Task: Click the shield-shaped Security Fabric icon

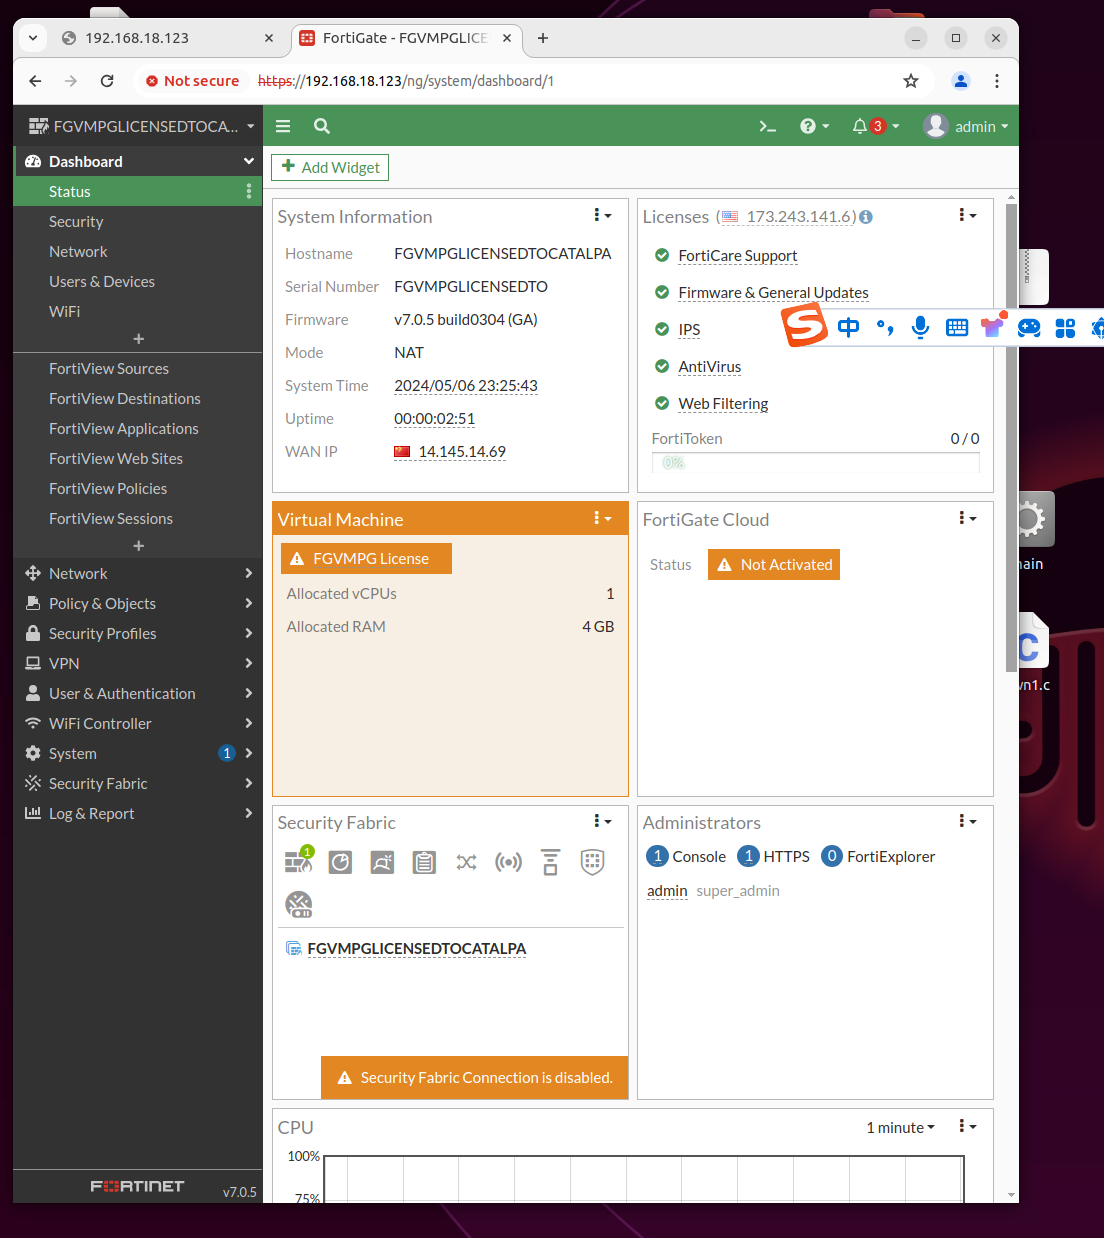Action: click(592, 862)
